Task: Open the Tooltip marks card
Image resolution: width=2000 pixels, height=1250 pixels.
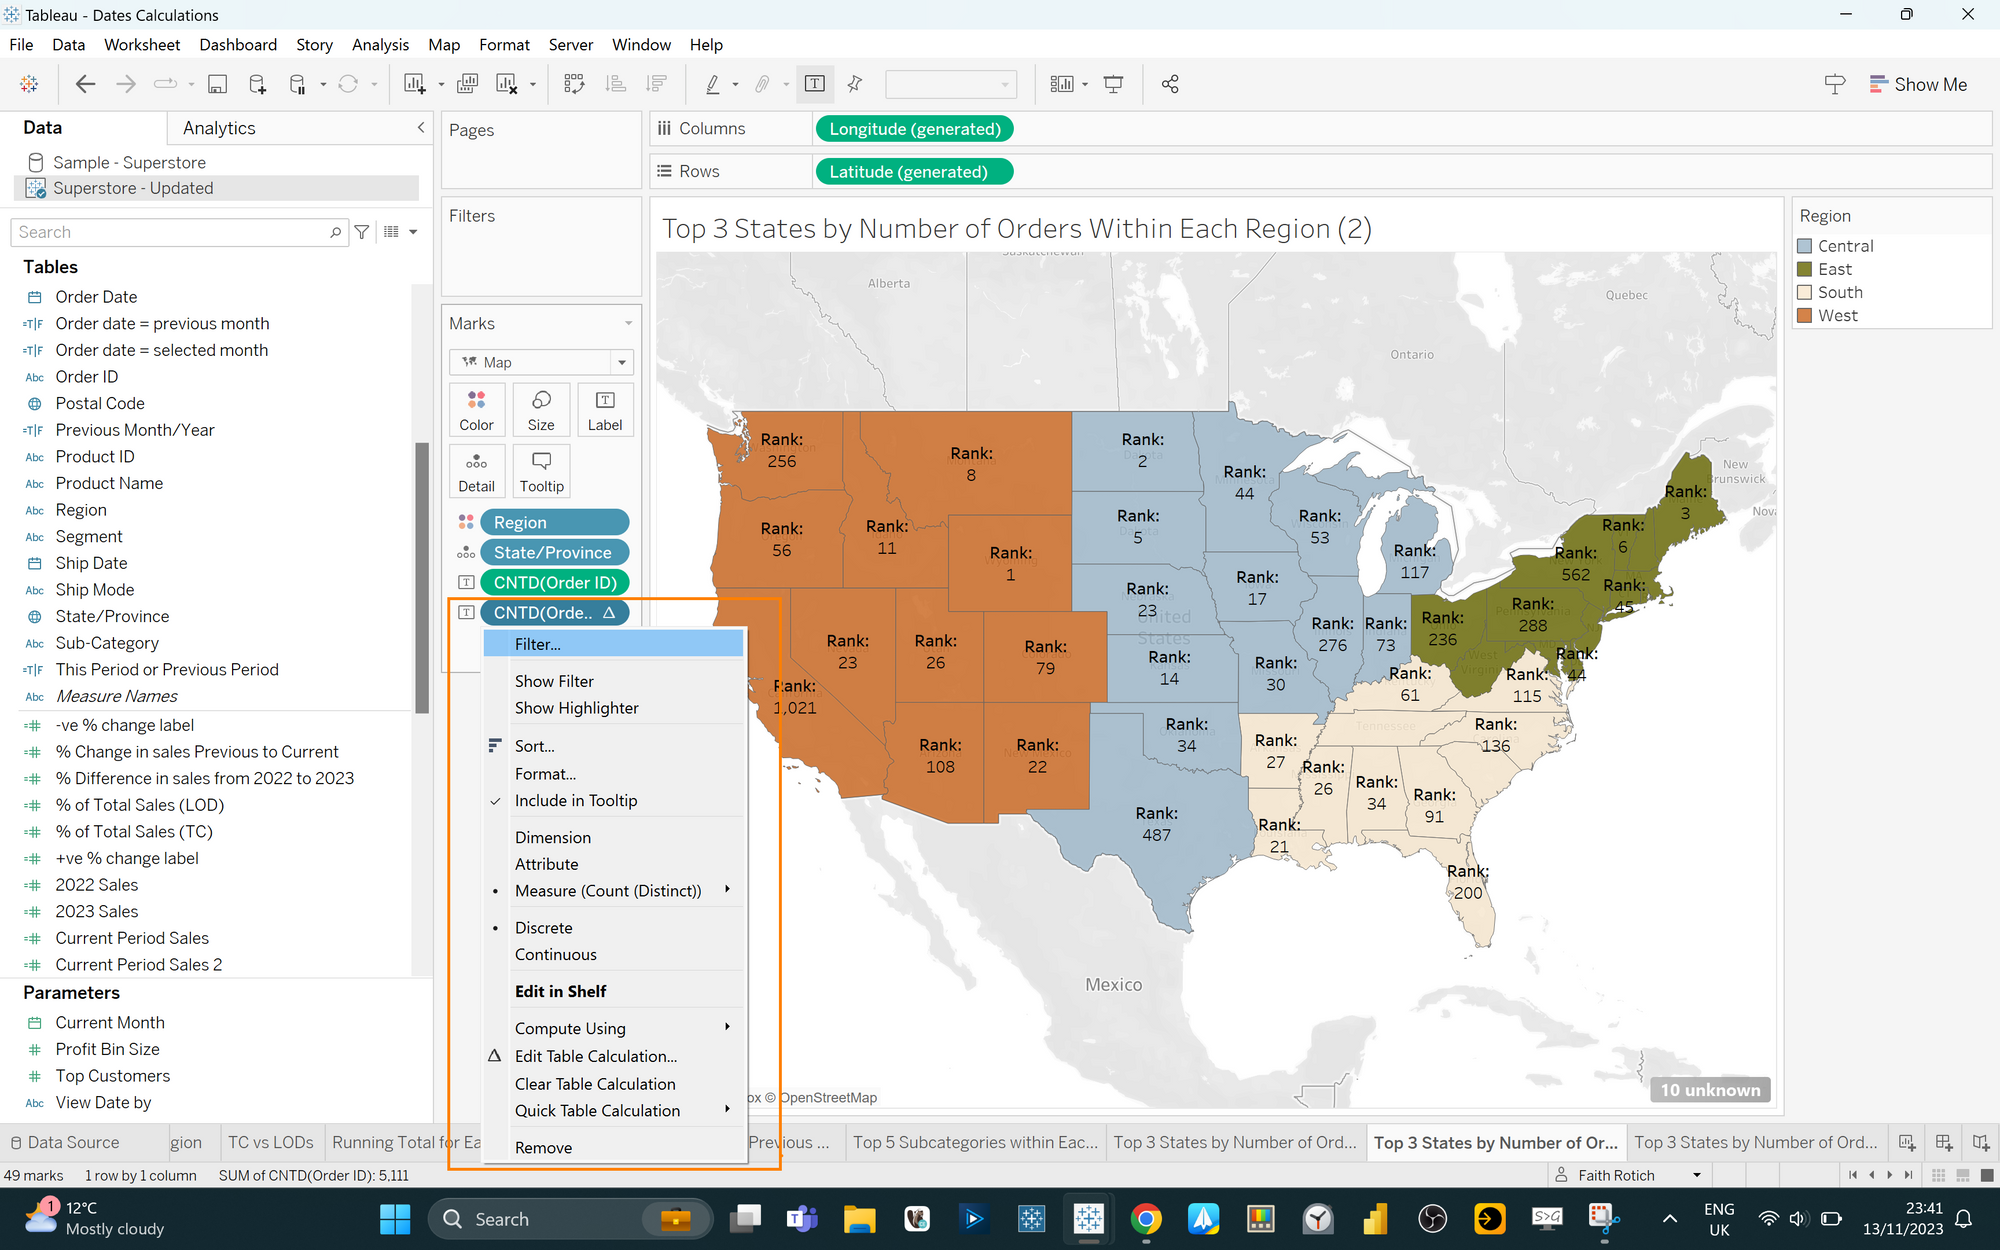Action: 541,471
